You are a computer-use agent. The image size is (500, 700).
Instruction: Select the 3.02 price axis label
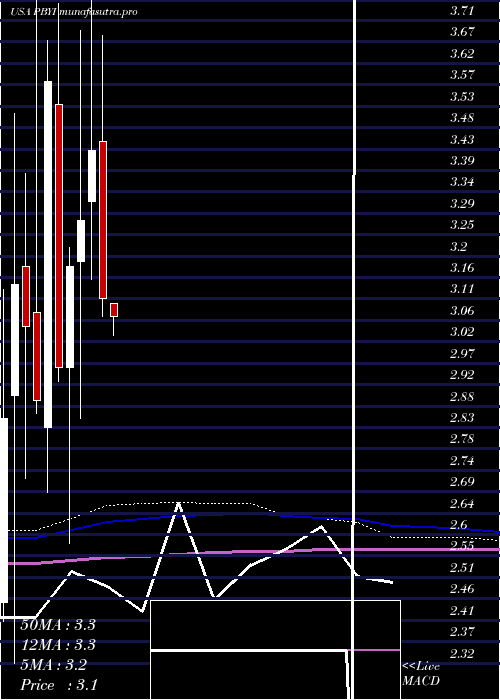[x=462, y=332]
